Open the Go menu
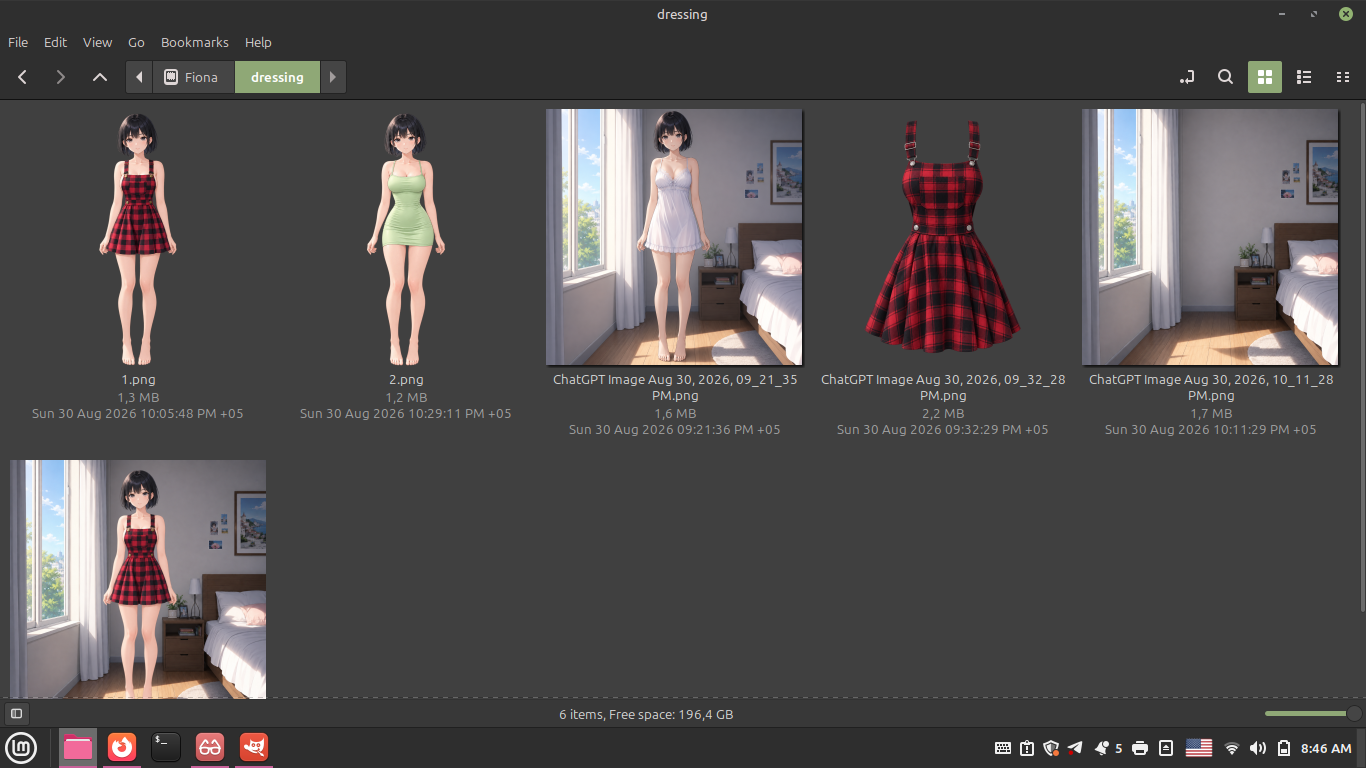The height and width of the screenshot is (768, 1366). (136, 42)
